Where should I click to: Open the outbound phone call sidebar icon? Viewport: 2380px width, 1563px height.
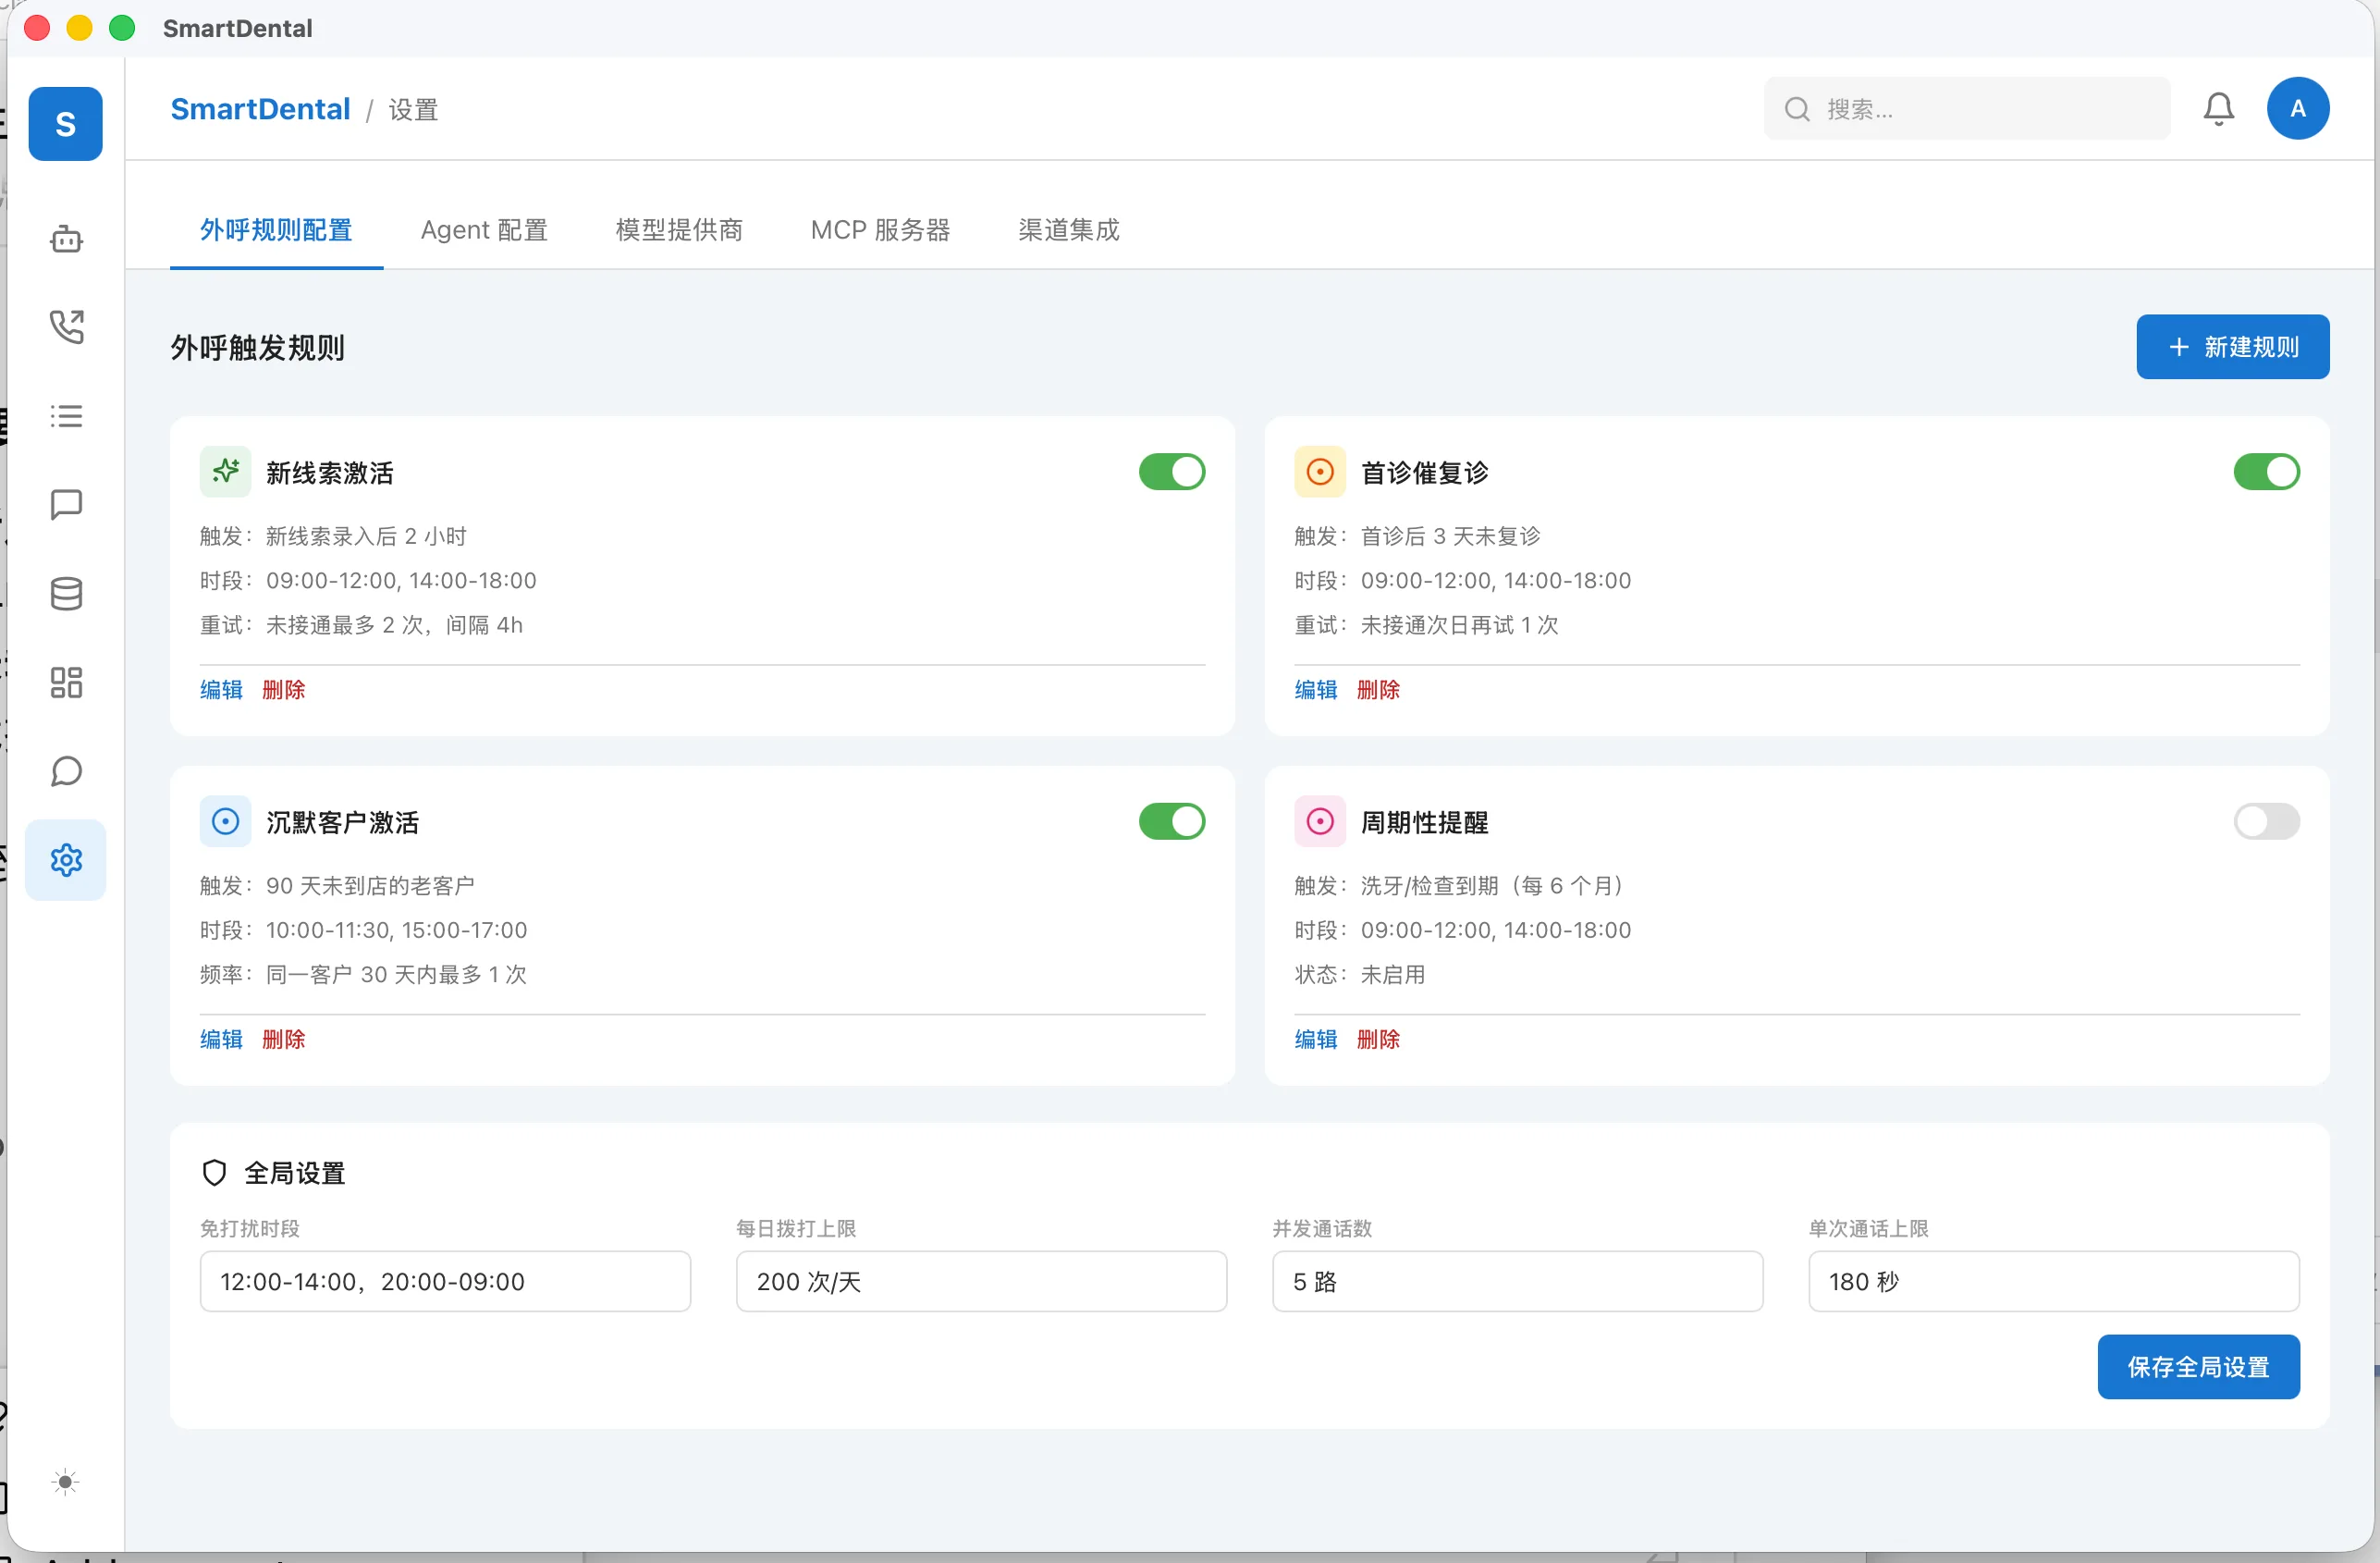click(x=66, y=327)
